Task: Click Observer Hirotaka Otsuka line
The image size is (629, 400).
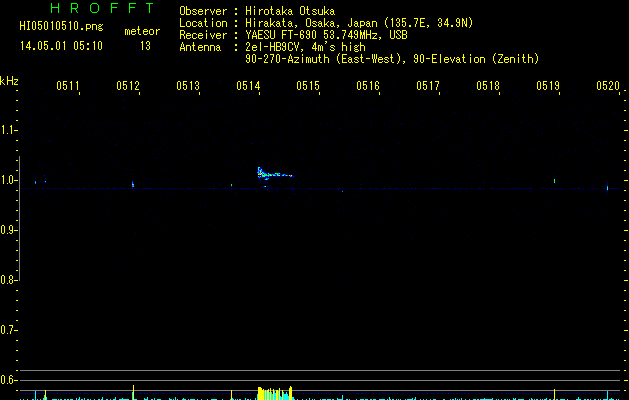Action: click(257, 11)
